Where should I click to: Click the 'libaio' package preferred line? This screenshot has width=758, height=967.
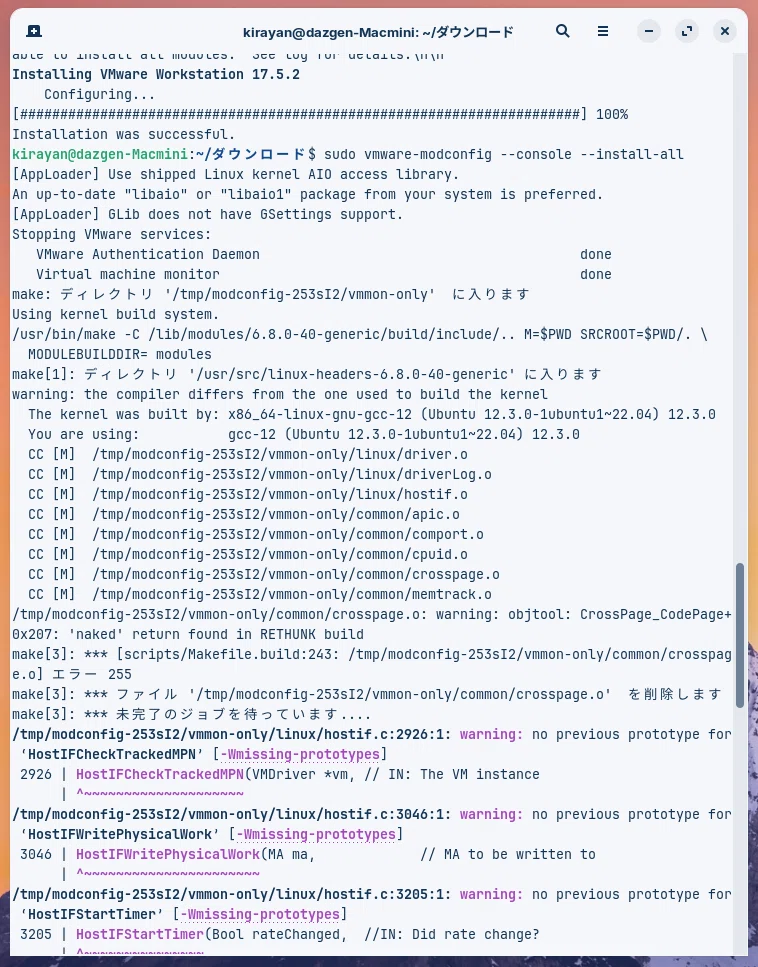[x=308, y=194]
